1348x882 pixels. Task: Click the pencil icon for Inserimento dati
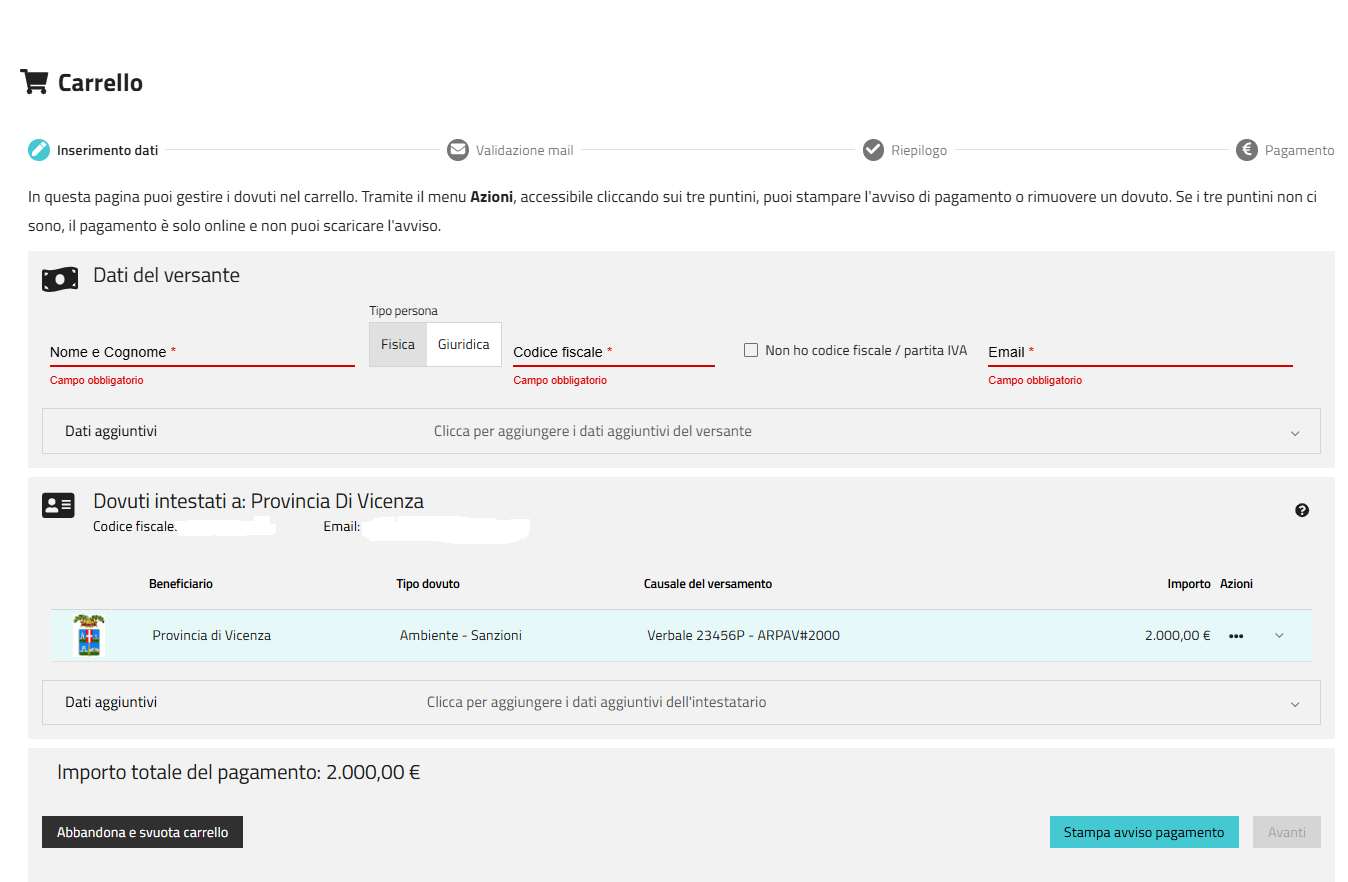39,150
